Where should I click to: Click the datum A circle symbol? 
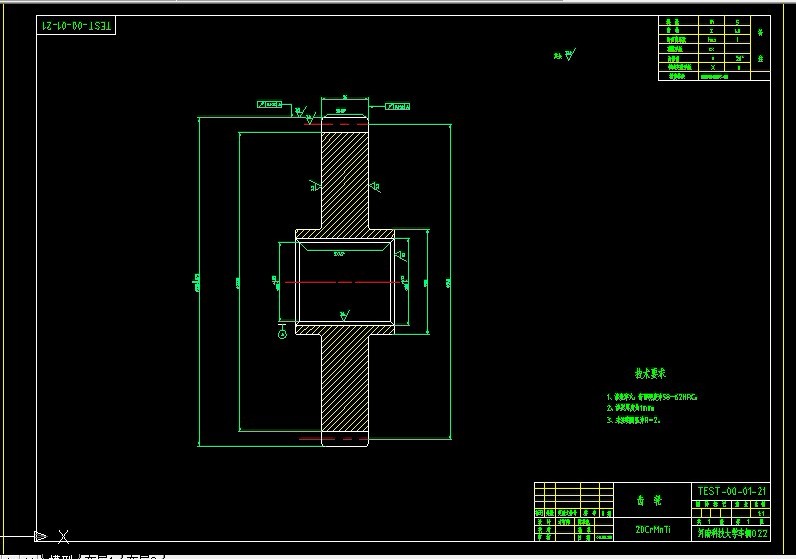point(282,334)
